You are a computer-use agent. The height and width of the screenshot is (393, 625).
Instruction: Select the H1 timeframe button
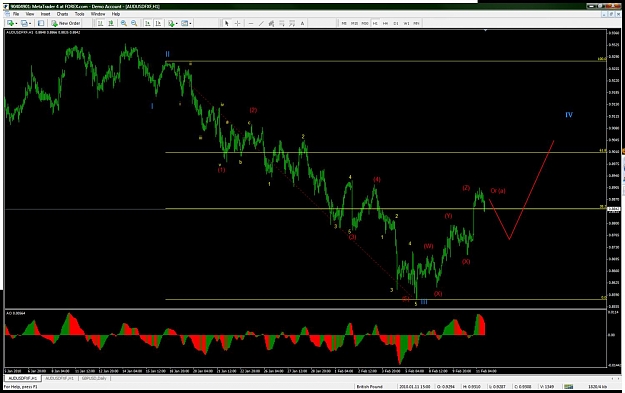click(375, 24)
